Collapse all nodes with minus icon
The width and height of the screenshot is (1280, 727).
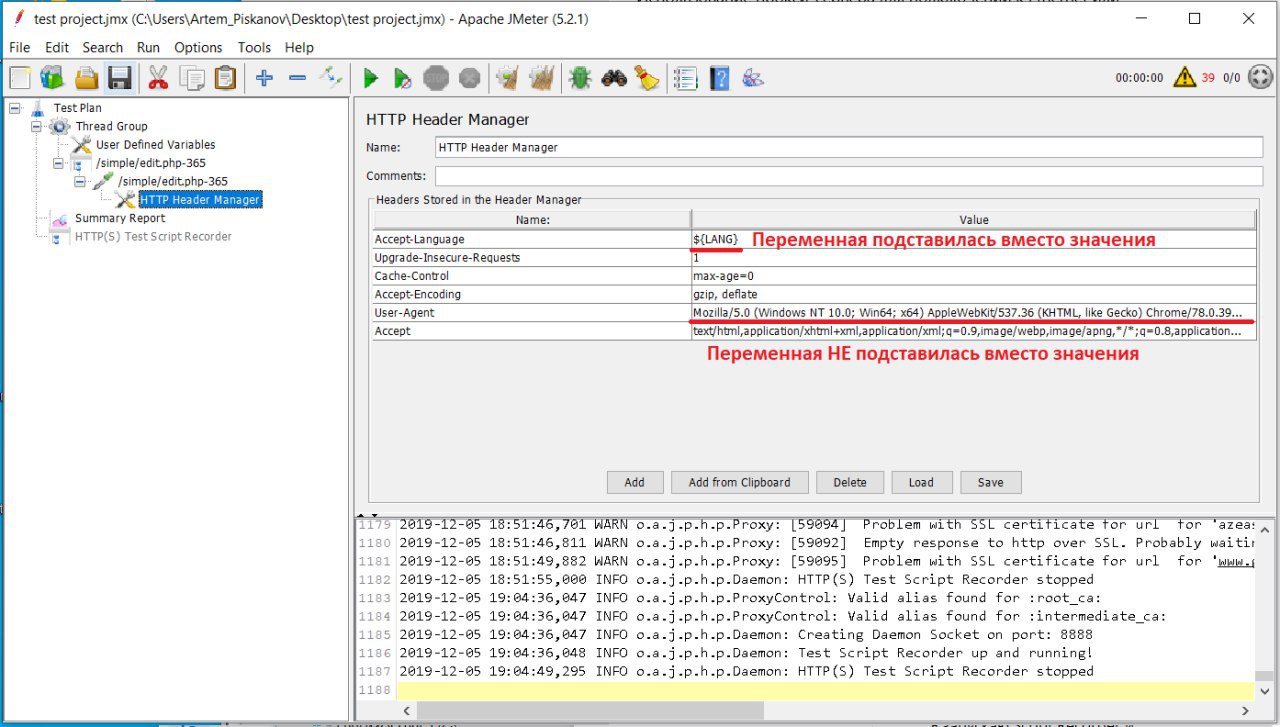pos(297,77)
